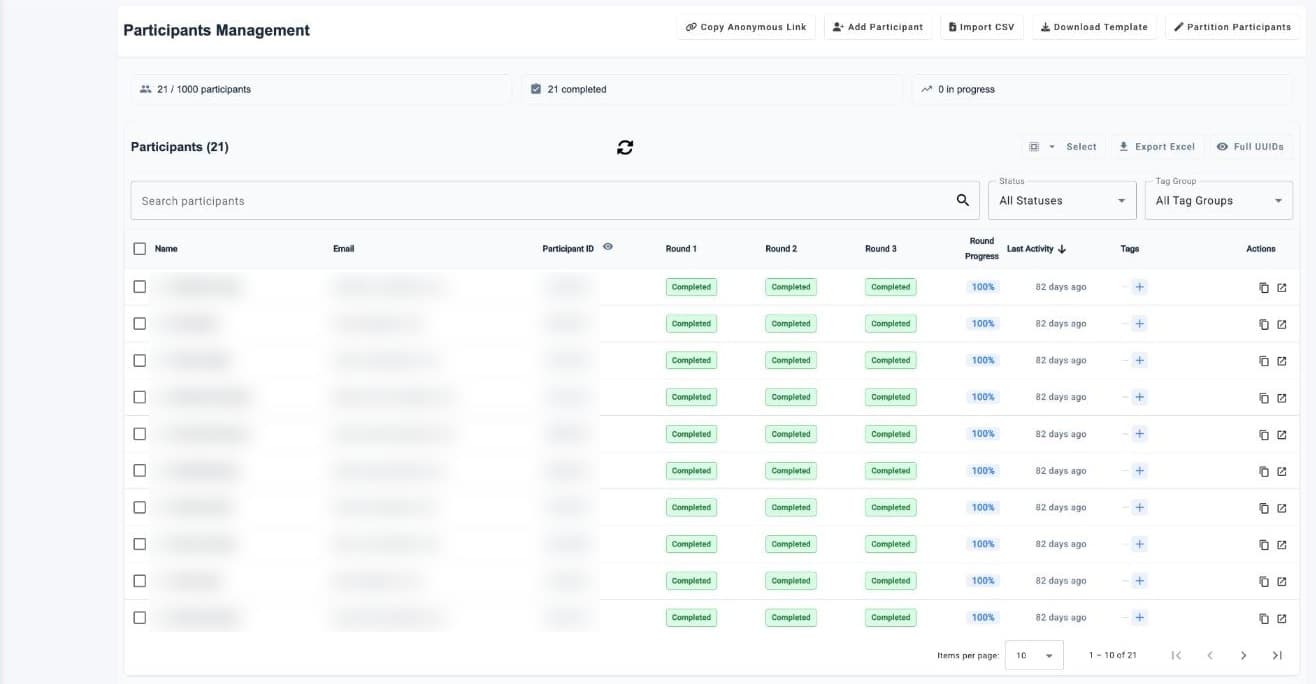Tick the checkbox of the first participant row
The image size is (1316, 684).
pyautogui.click(x=139, y=287)
